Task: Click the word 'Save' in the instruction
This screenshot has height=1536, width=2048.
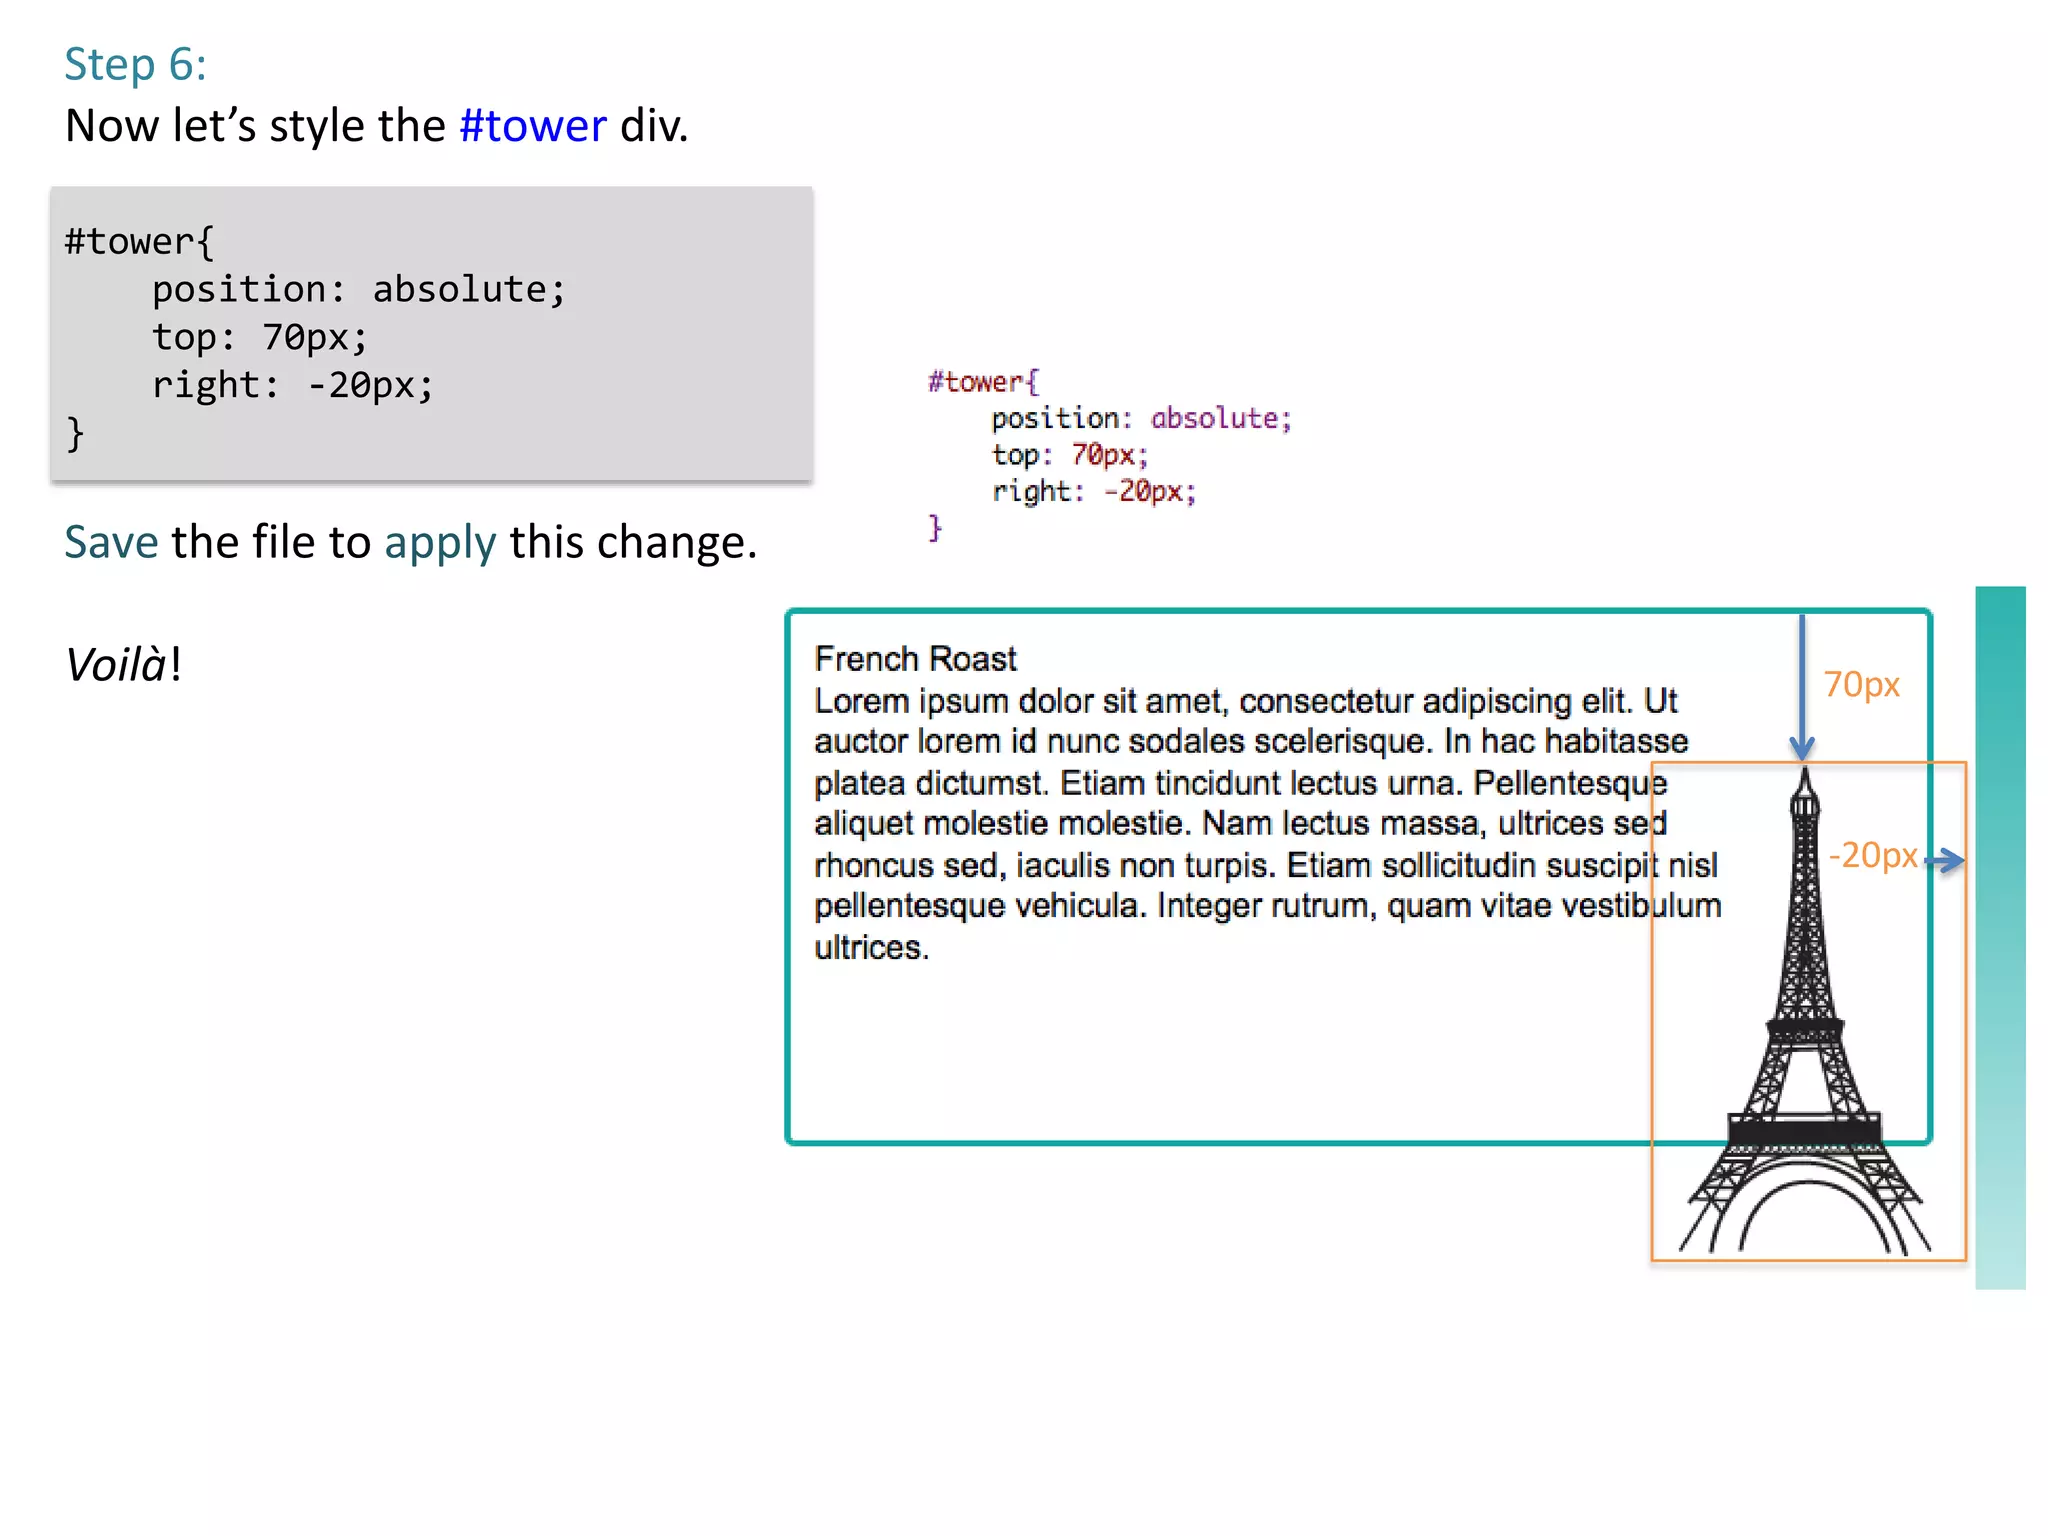Action: (111, 542)
